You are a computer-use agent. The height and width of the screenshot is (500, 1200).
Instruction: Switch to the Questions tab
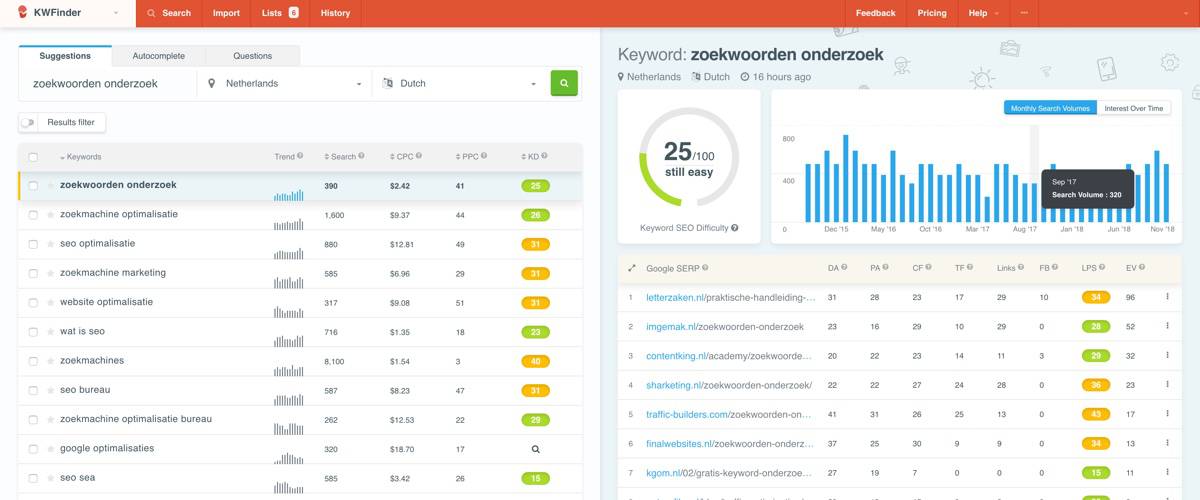(x=253, y=56)
